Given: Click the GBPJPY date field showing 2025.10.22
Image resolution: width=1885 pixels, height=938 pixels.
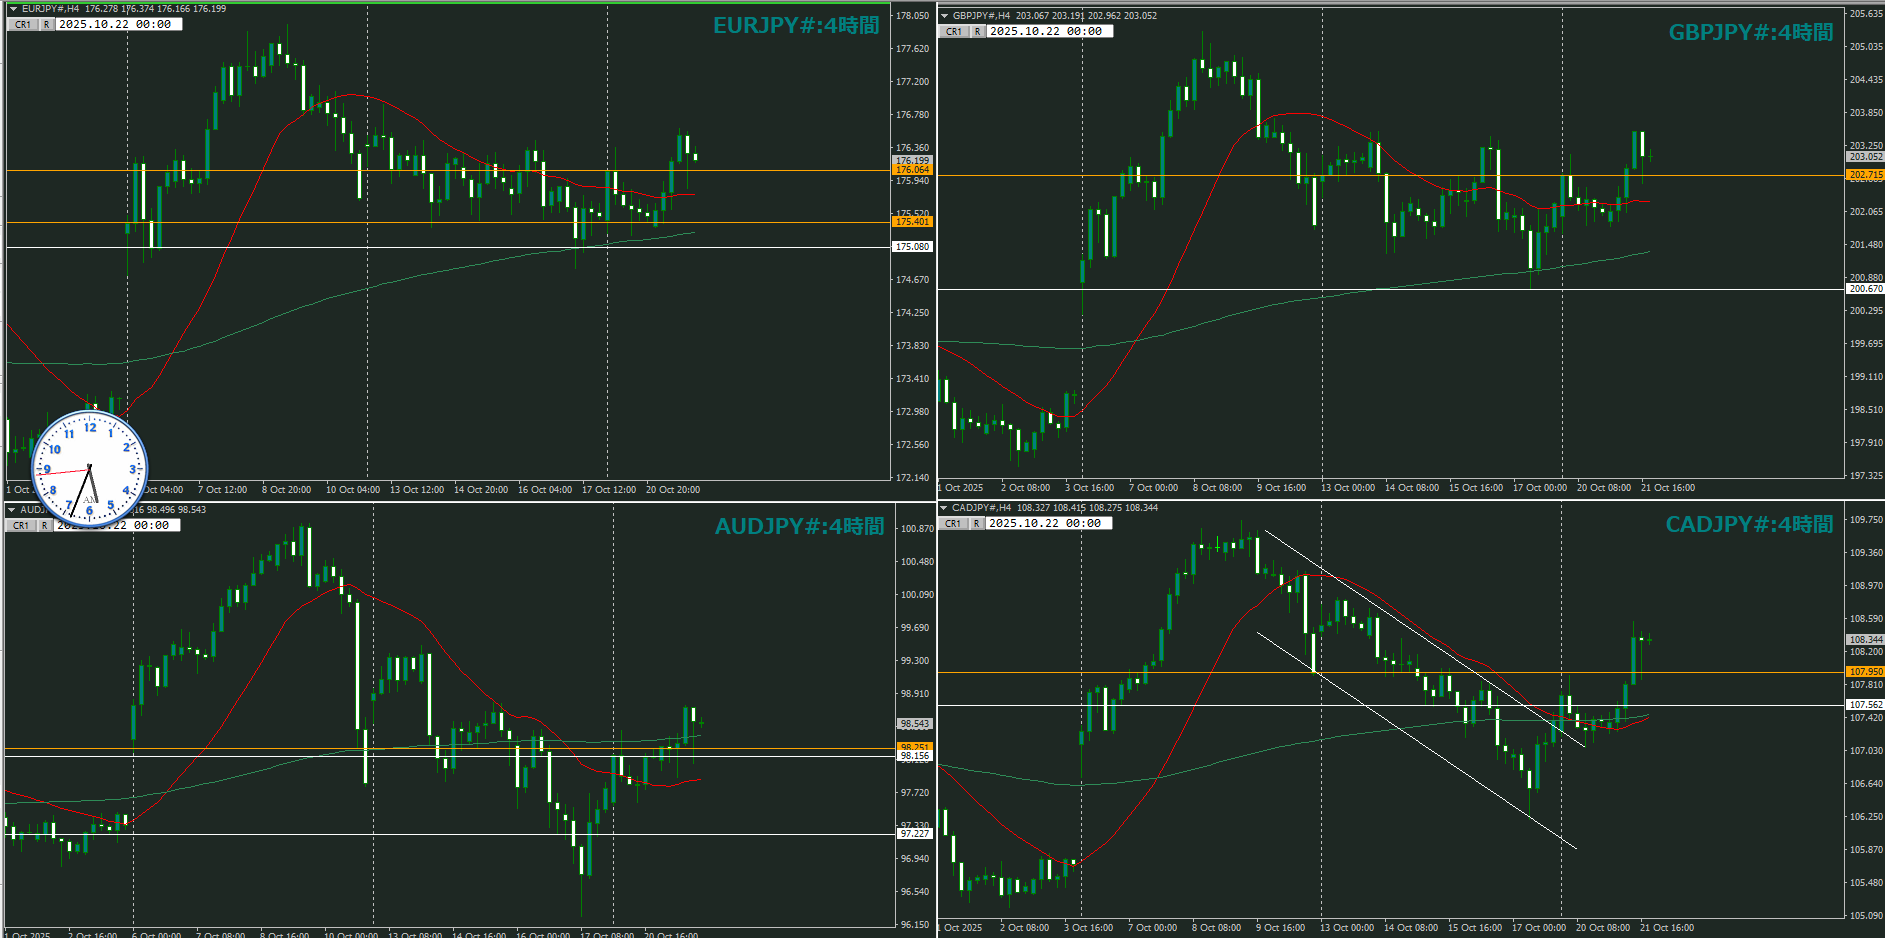Looking at the screenshot, I should click(1050, 31).
